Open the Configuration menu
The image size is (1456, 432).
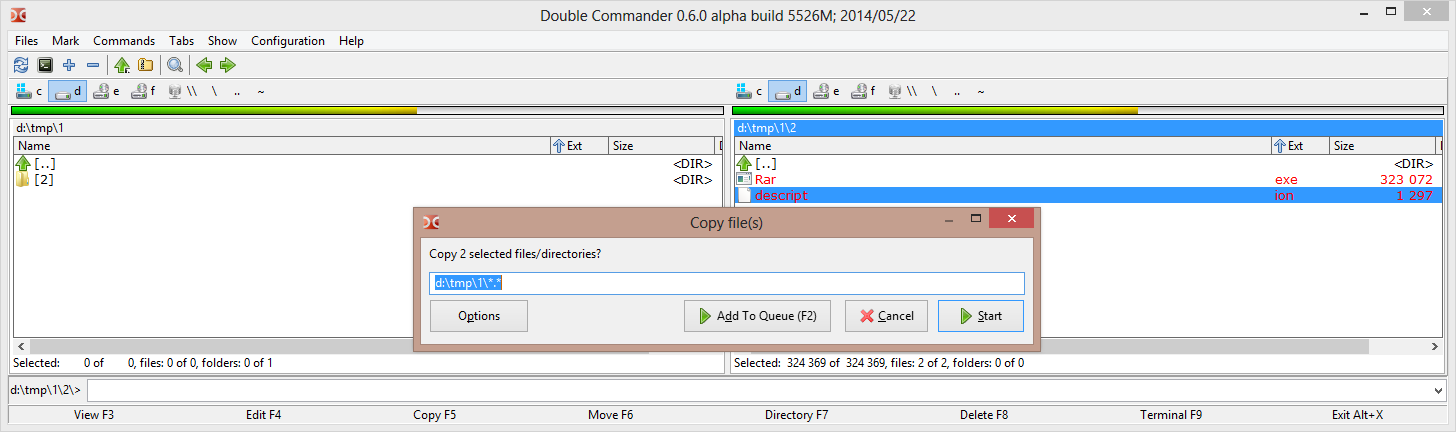tap(287, 41)
